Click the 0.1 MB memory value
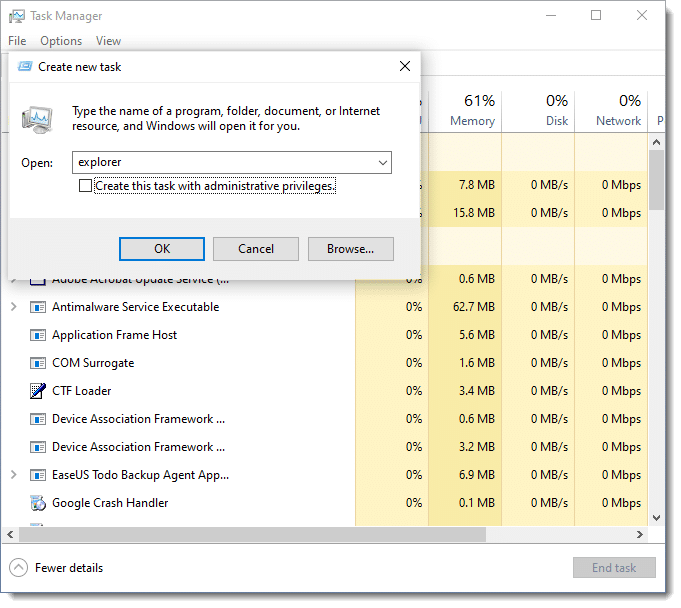The width and height of the screenshot is (681, 608). click(477, 503)
